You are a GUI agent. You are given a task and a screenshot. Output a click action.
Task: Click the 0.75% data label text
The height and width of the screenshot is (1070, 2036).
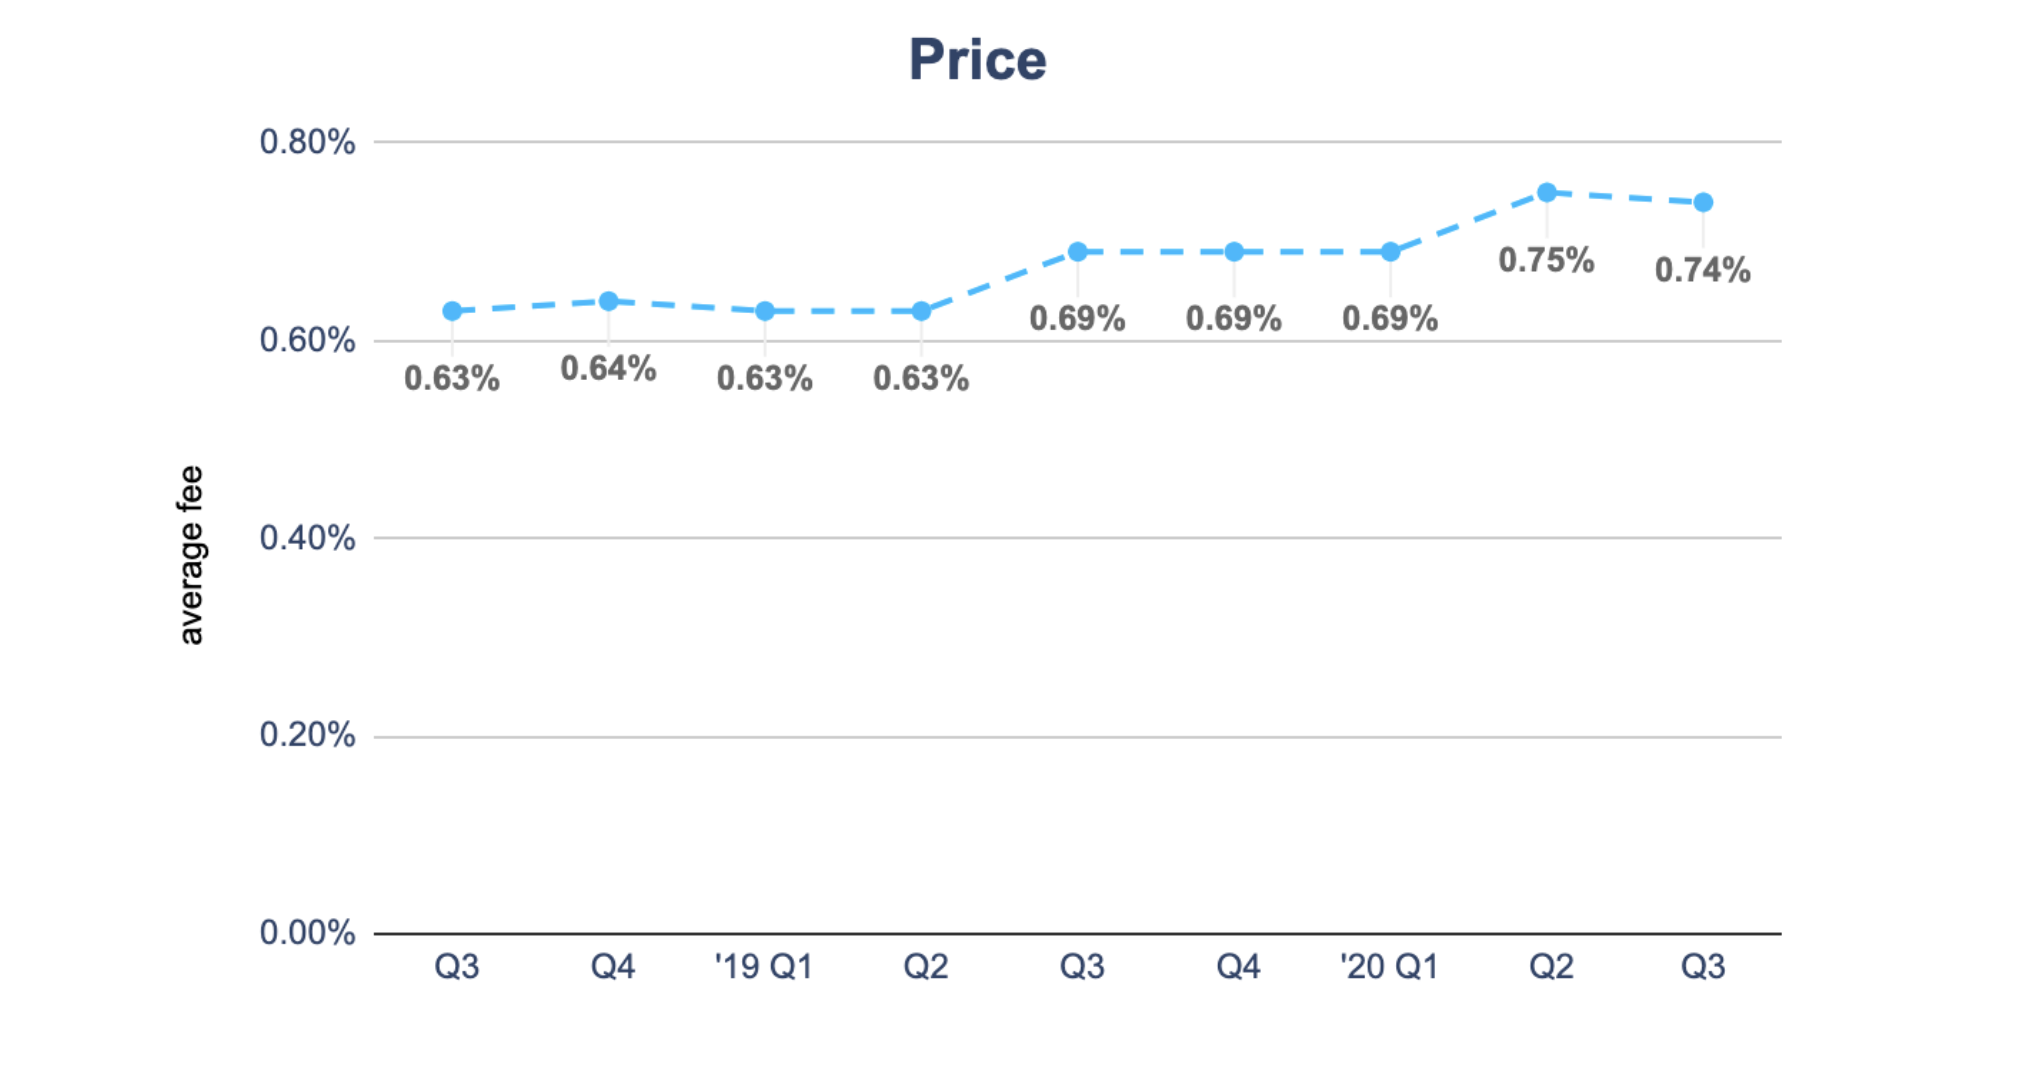(1546, 260)
